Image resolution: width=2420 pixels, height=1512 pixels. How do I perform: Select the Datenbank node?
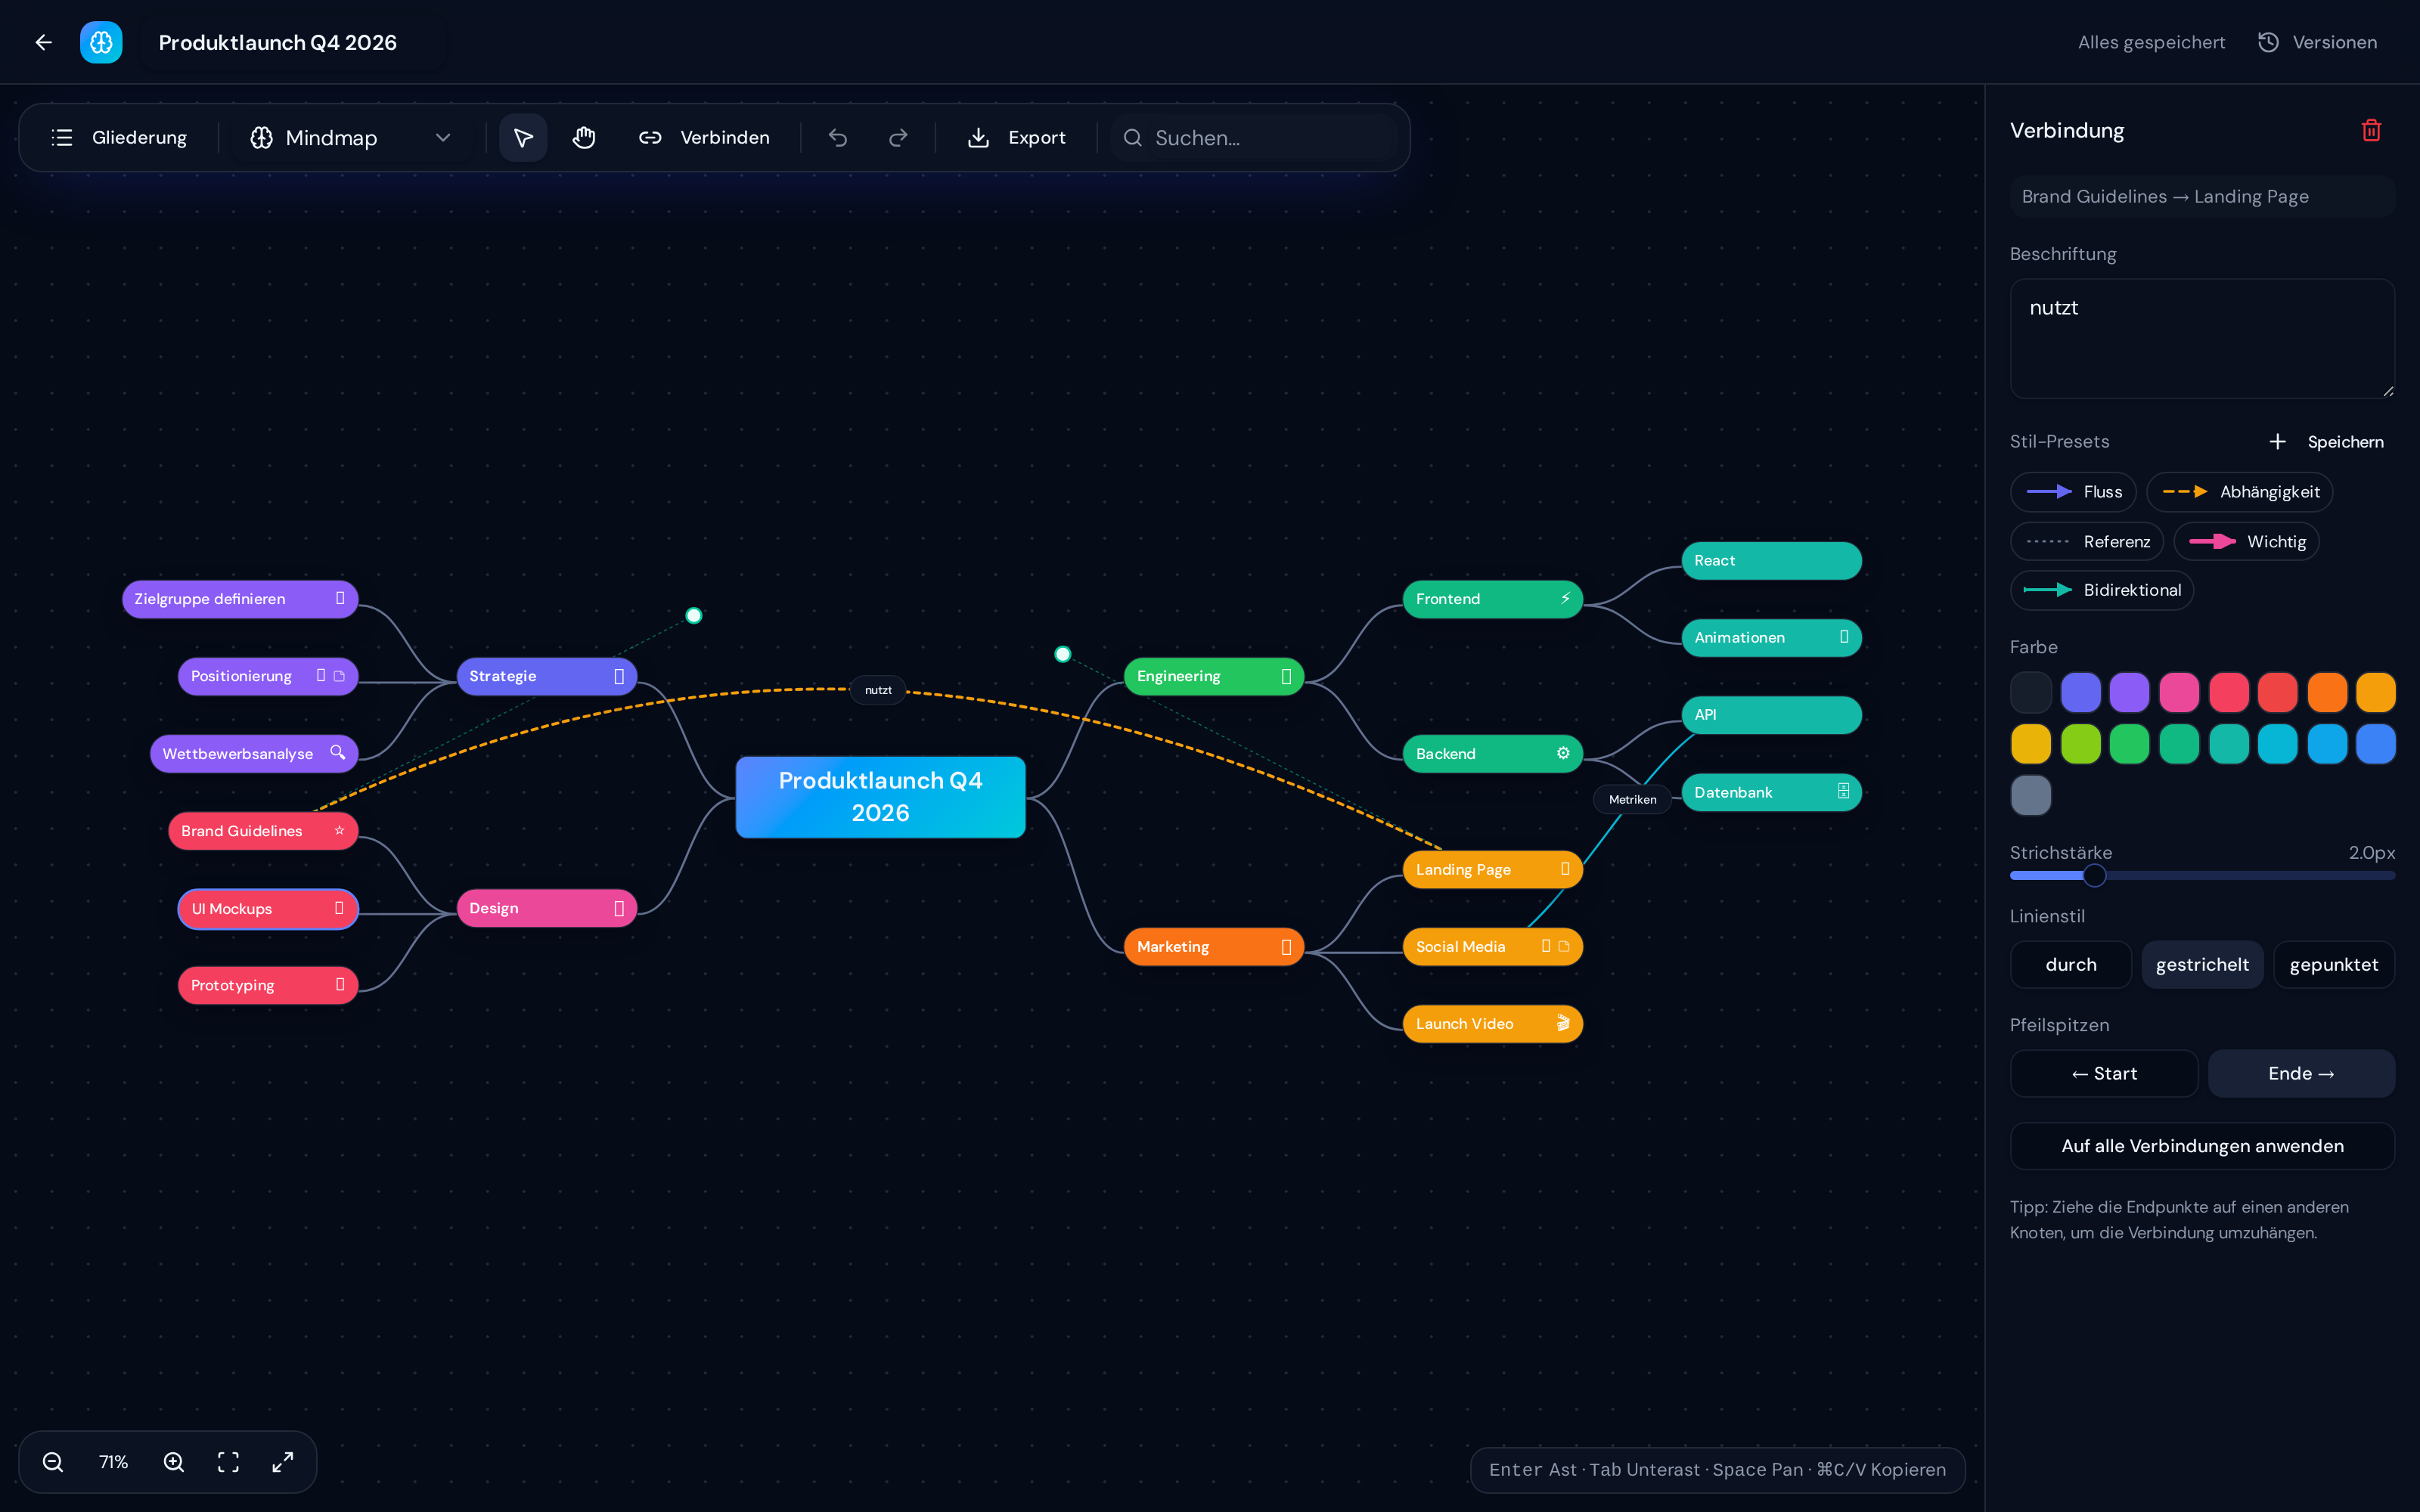tap(1771, 792)
